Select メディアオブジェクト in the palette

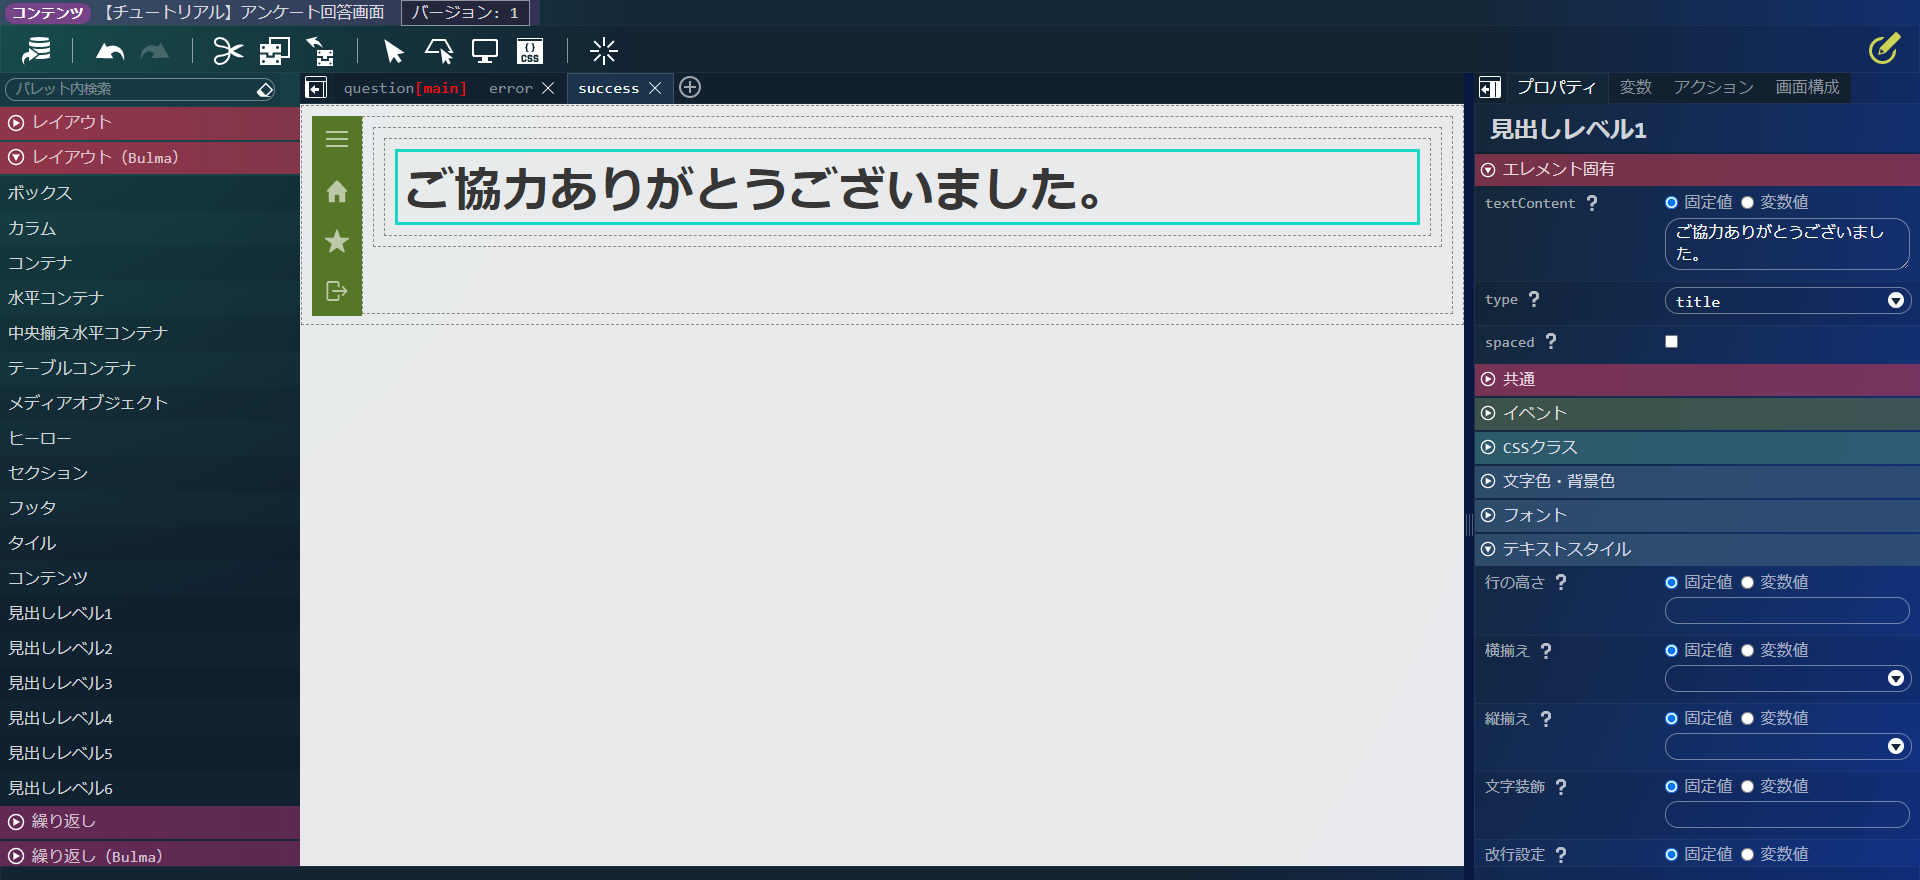(x=150, y=403)
